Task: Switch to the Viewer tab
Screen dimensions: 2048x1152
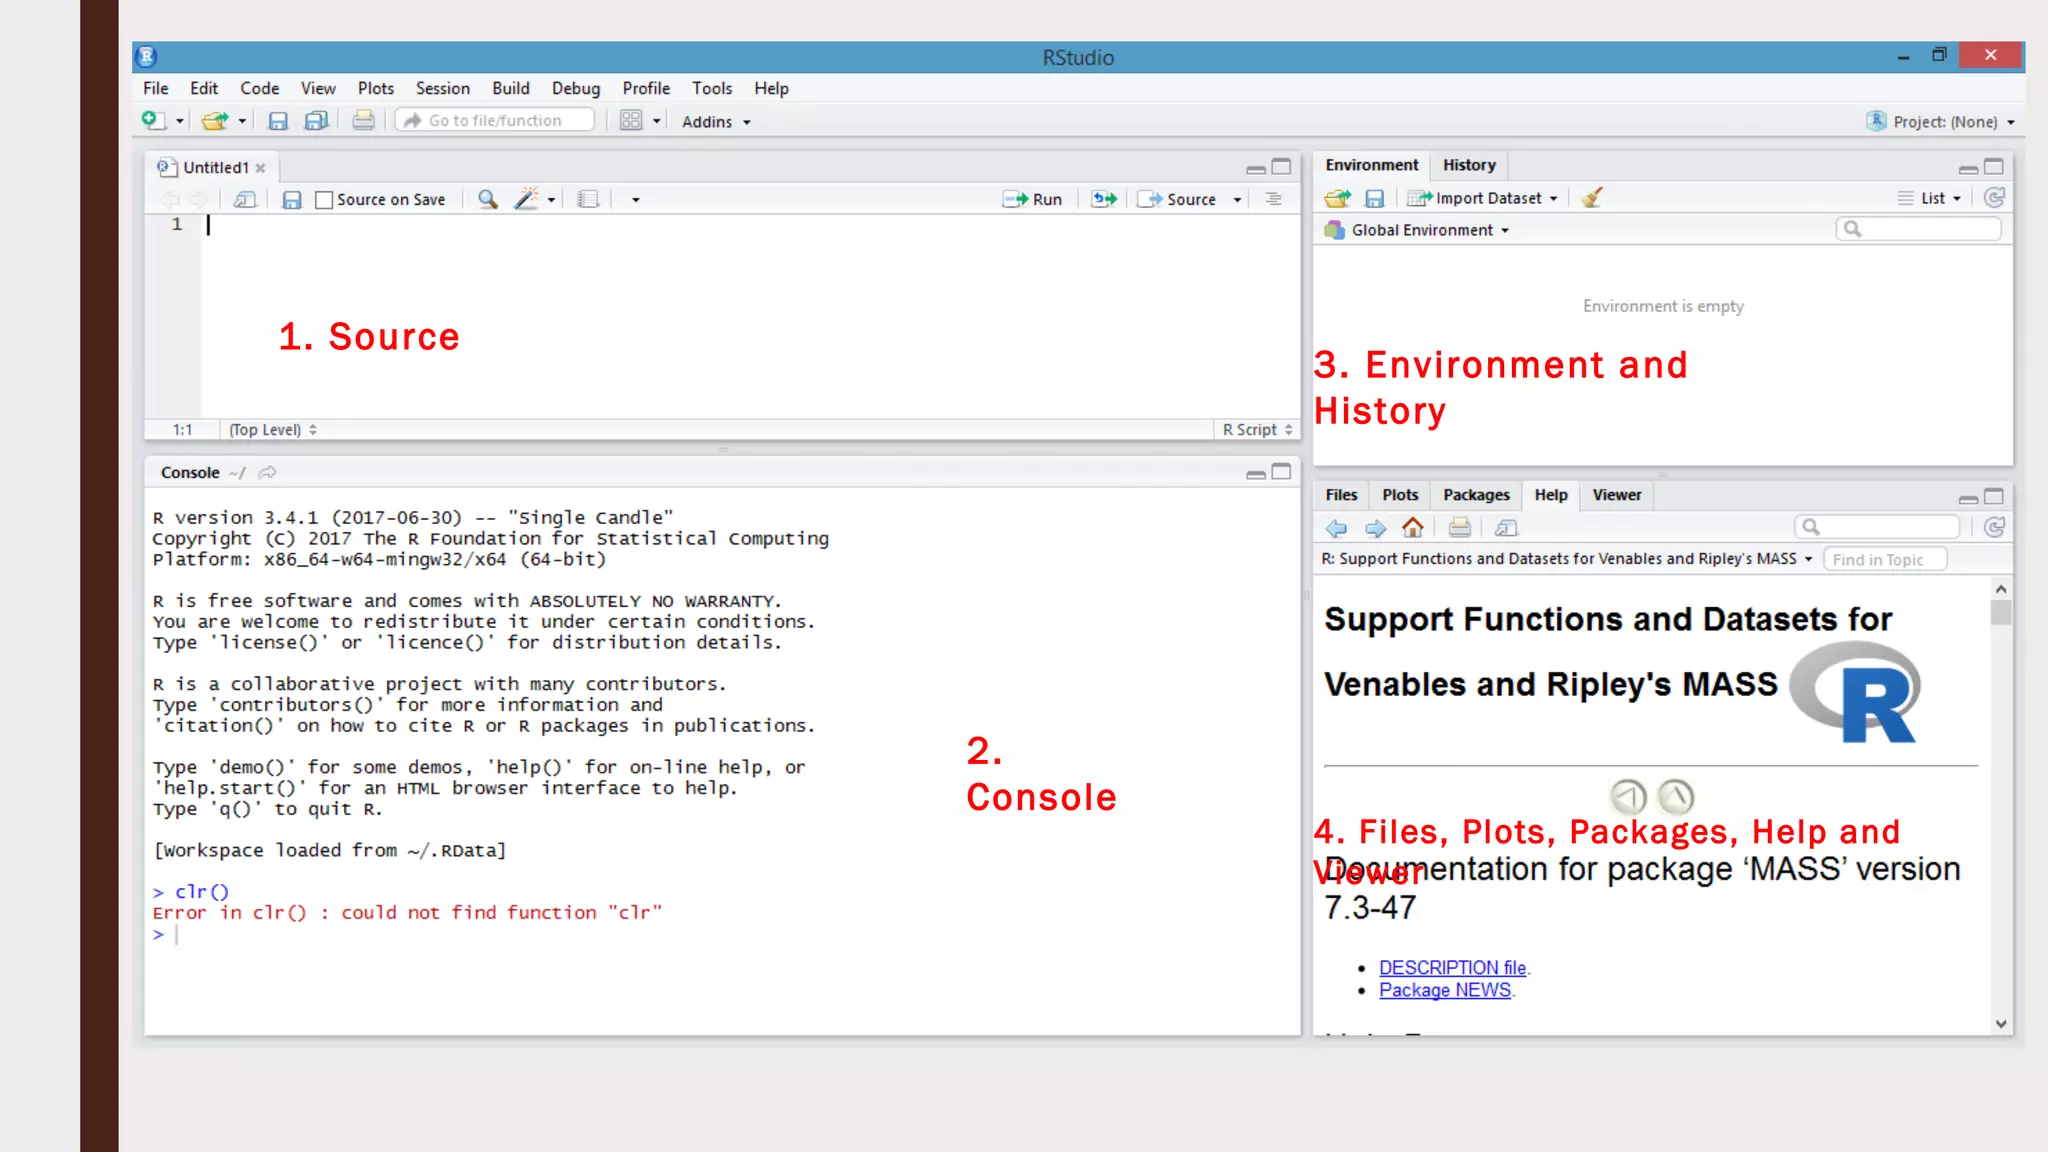Action: (x=1616, y=495)
